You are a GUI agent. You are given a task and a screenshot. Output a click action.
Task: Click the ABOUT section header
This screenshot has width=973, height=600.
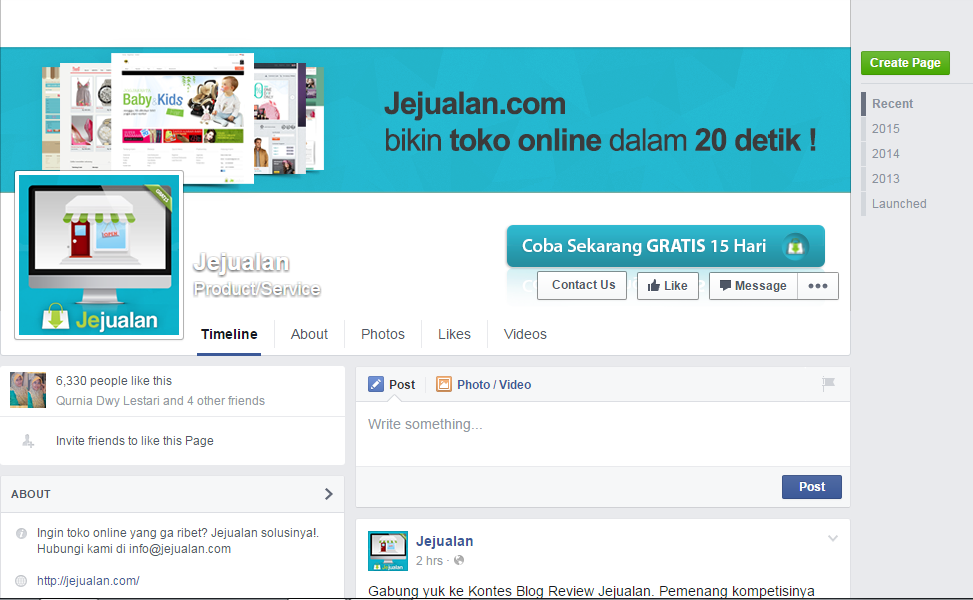(173, 494)
